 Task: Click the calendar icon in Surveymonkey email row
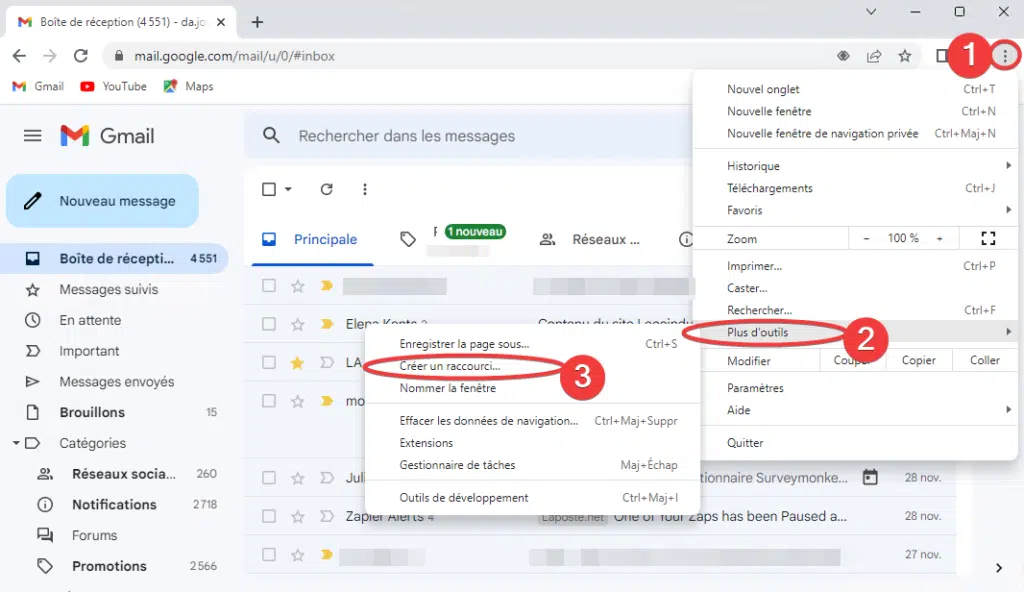coord(870,478)
